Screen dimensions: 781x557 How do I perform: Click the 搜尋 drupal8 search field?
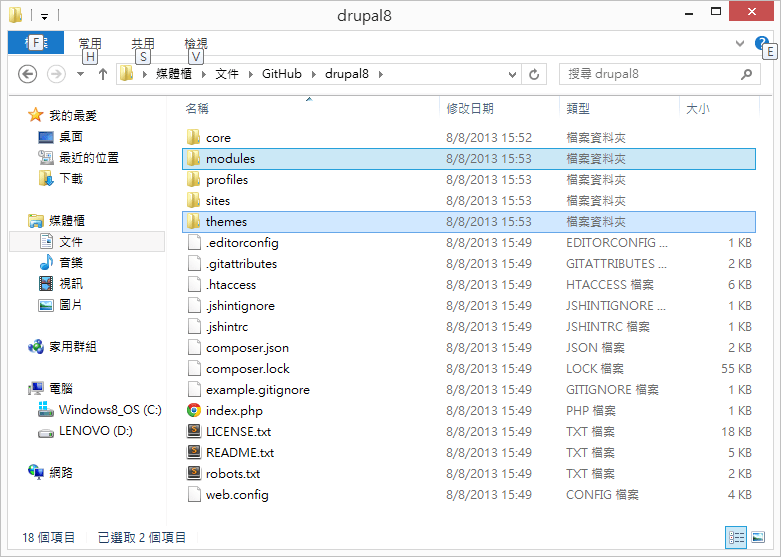(650, 74)
